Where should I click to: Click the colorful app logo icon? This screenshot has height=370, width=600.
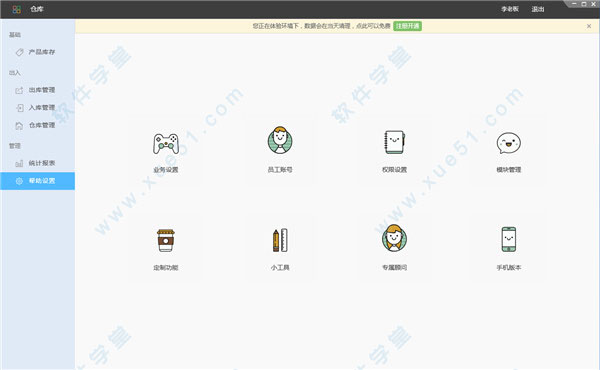tap(16, 9)
